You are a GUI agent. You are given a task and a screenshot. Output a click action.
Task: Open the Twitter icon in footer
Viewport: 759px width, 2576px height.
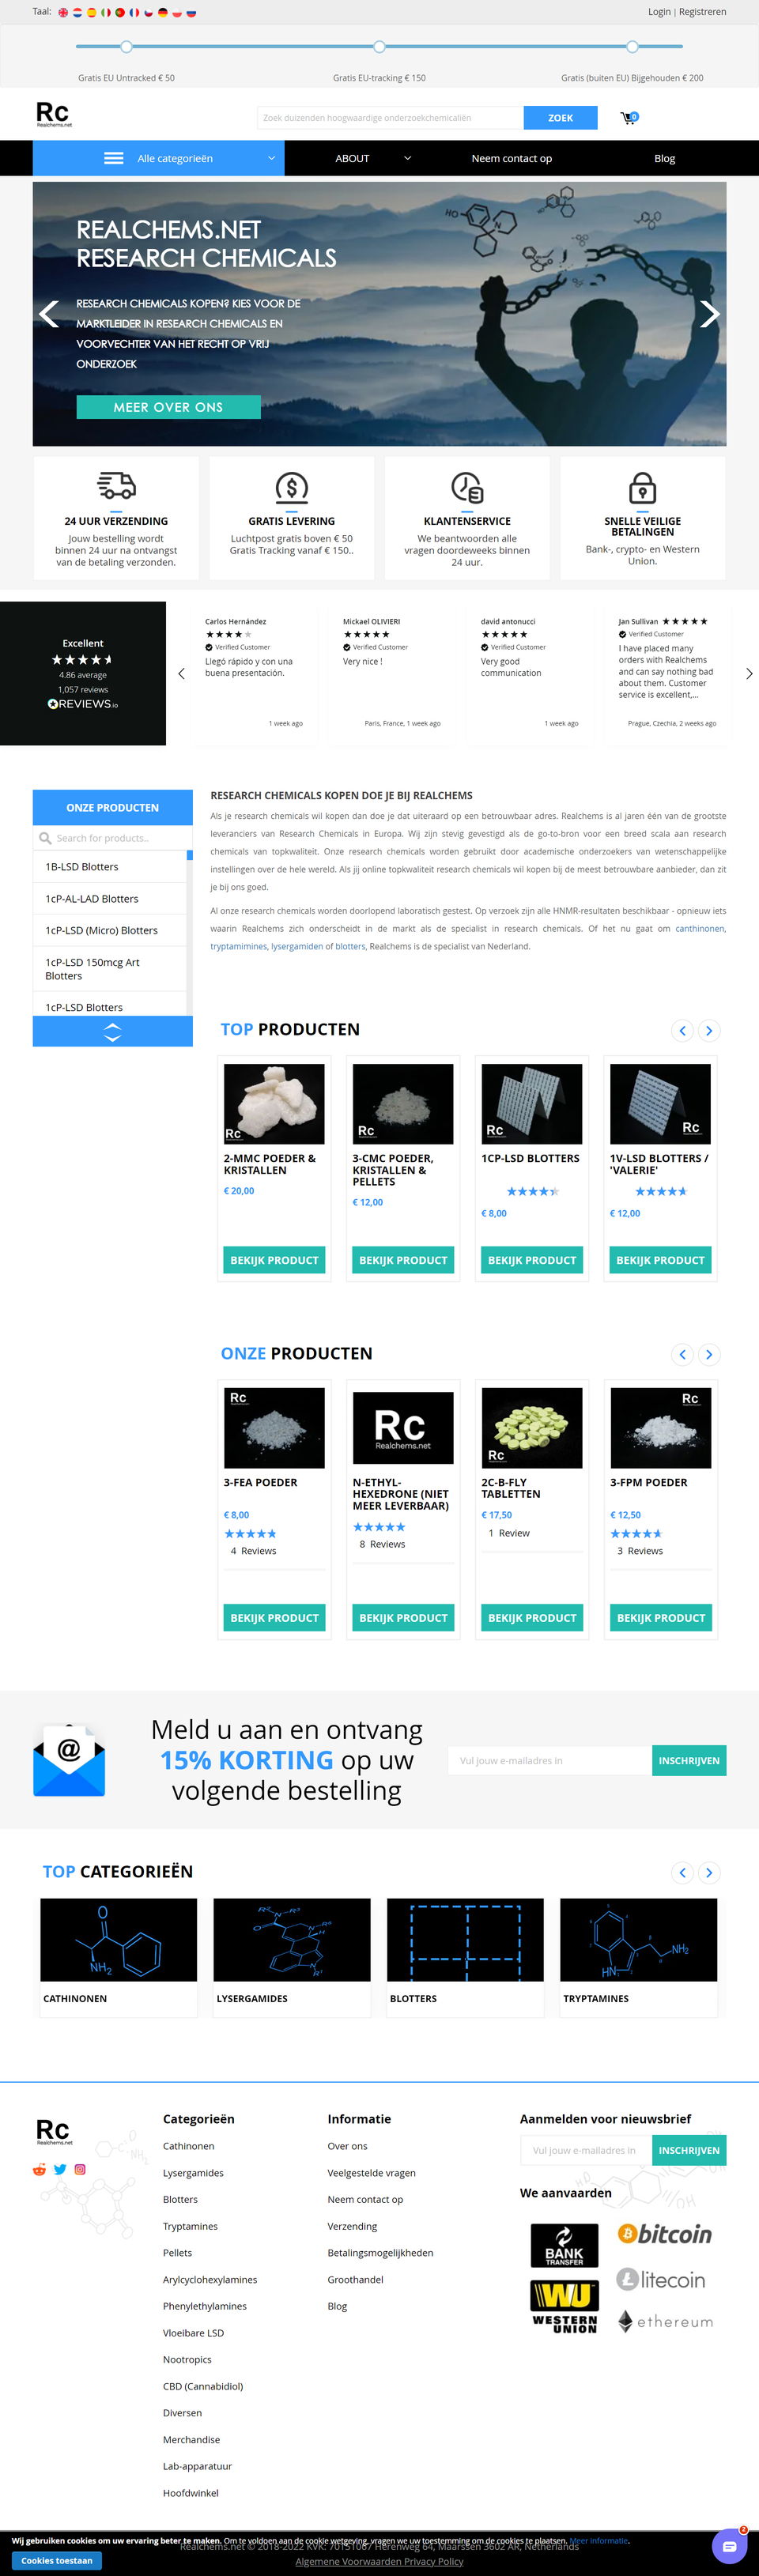(60, 2169)
